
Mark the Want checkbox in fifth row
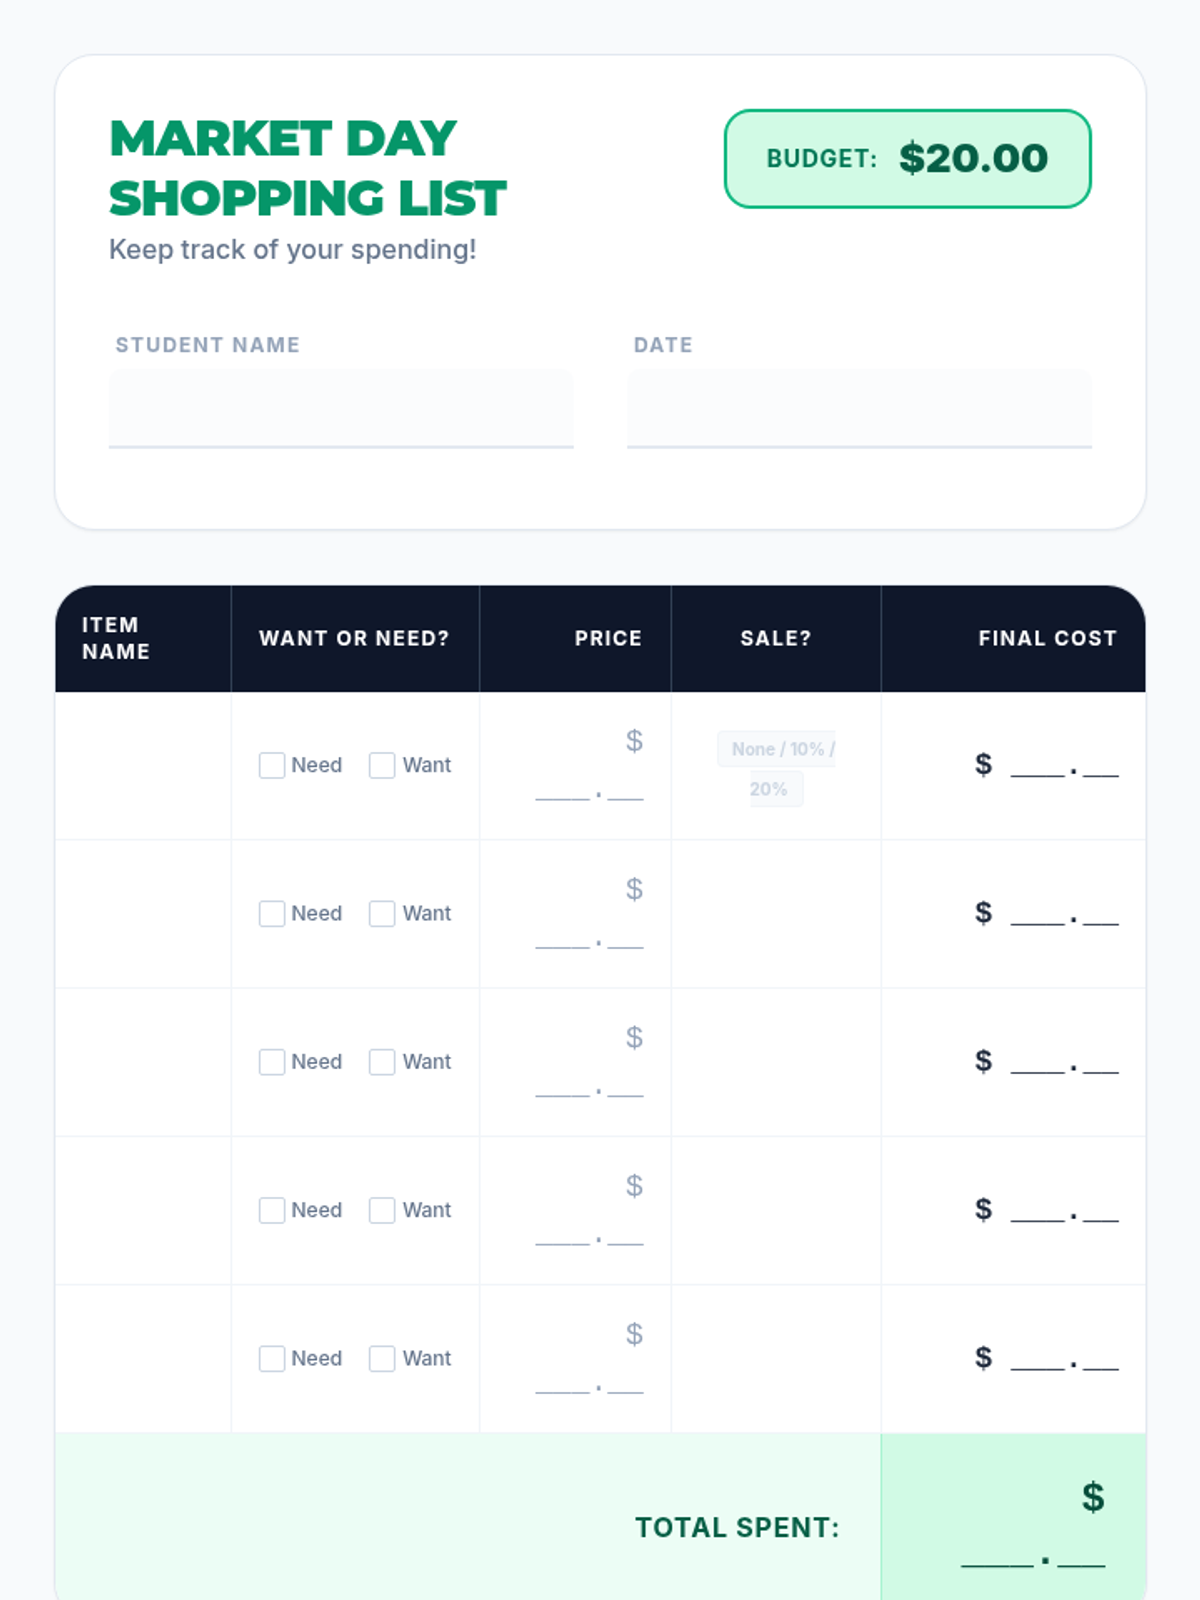tap(382, 1358)
